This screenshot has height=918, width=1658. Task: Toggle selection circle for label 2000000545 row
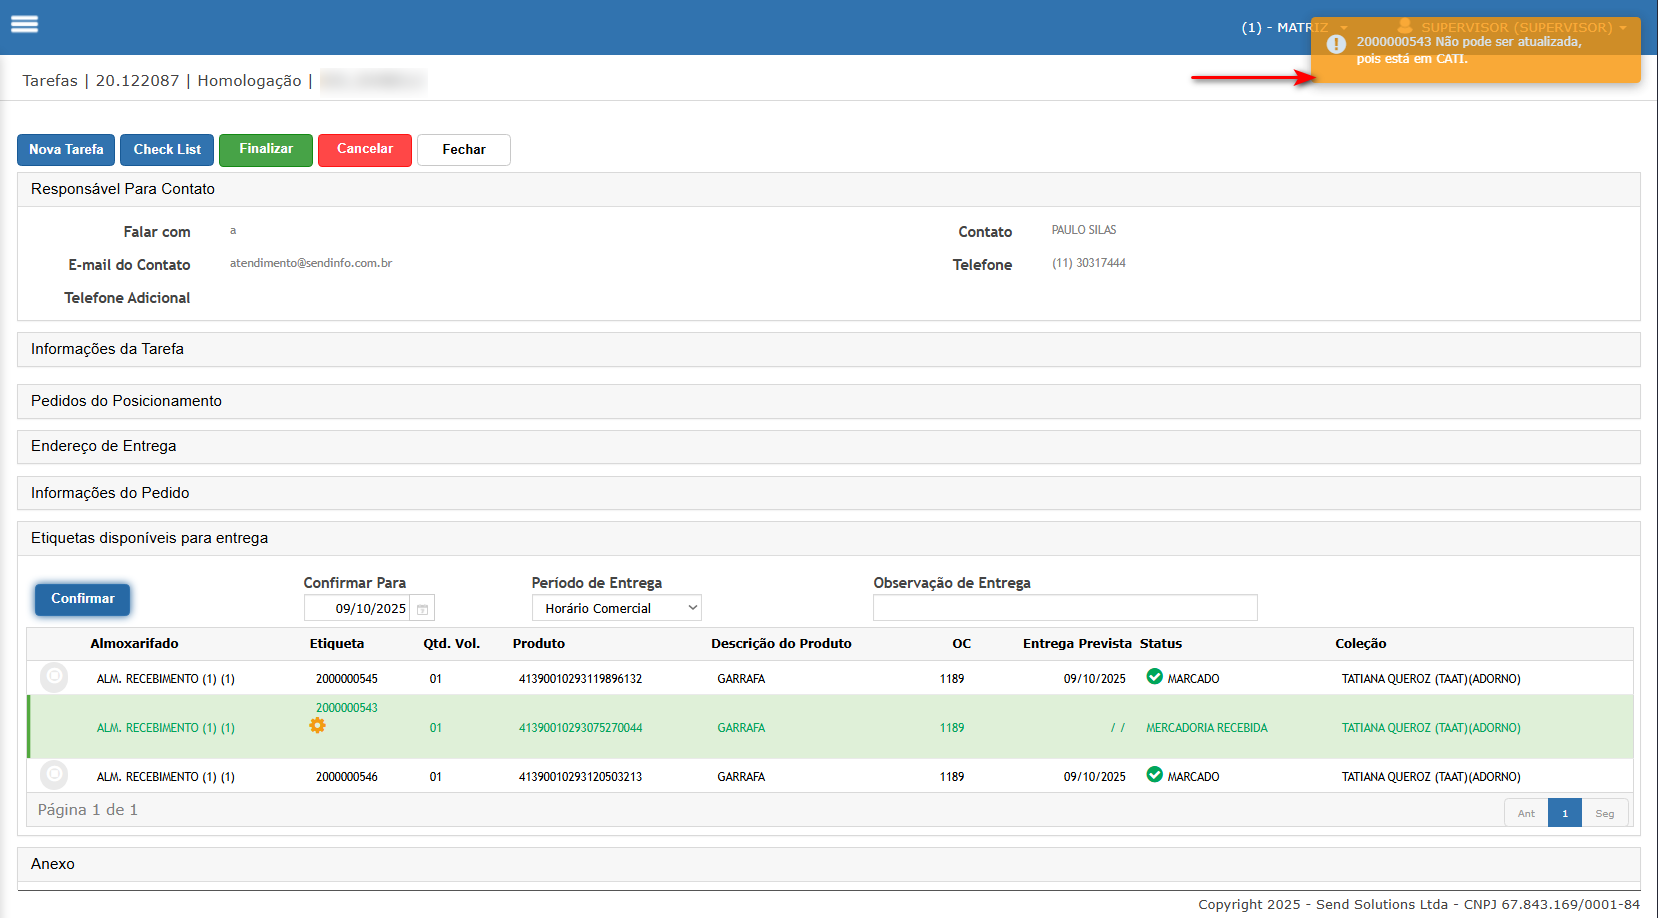coord(54,678)
